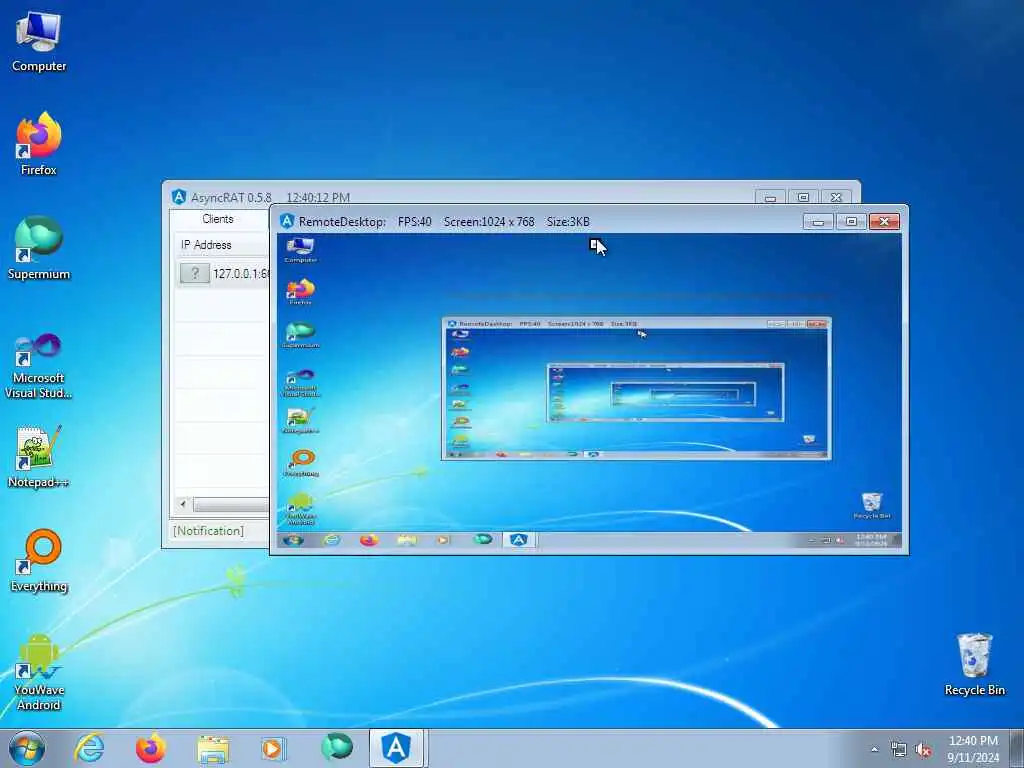
Task: Click the Show desktop button at taskbar end
Action: (1017, 748)
